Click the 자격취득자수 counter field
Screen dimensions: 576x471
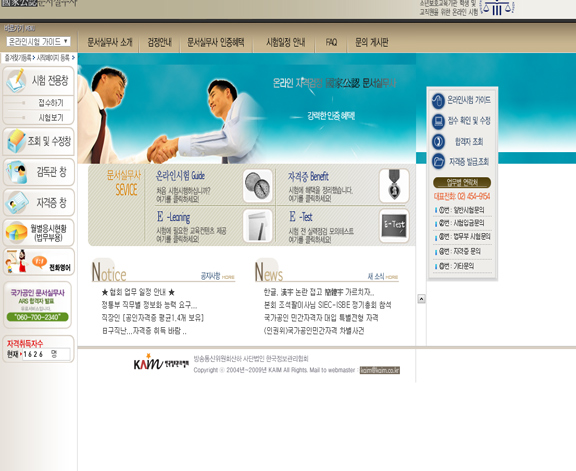pyautogui.click(x=46, y=354)
